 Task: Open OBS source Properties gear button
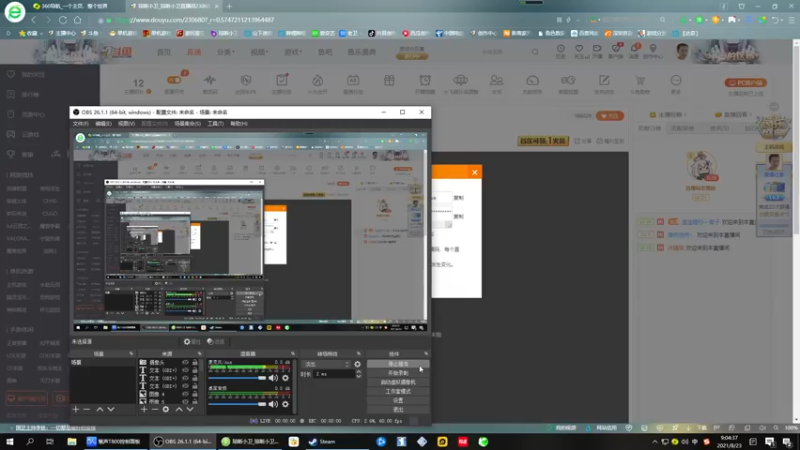pyautogui.click(x=192, y=341)
